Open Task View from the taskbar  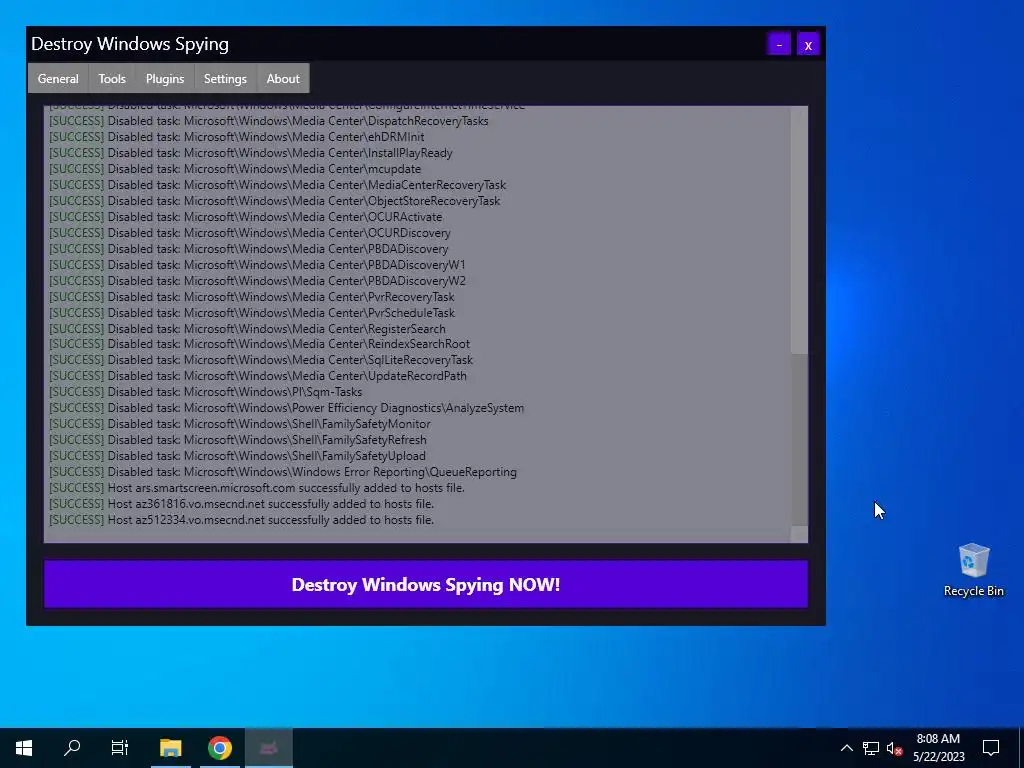pyautogui.click(x=120, y=748)
